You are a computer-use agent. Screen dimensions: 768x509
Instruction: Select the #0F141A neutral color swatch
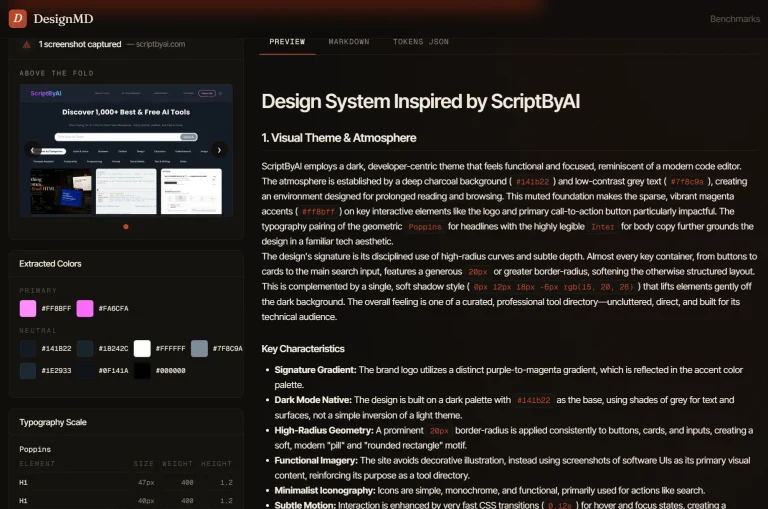pos(85,370)
